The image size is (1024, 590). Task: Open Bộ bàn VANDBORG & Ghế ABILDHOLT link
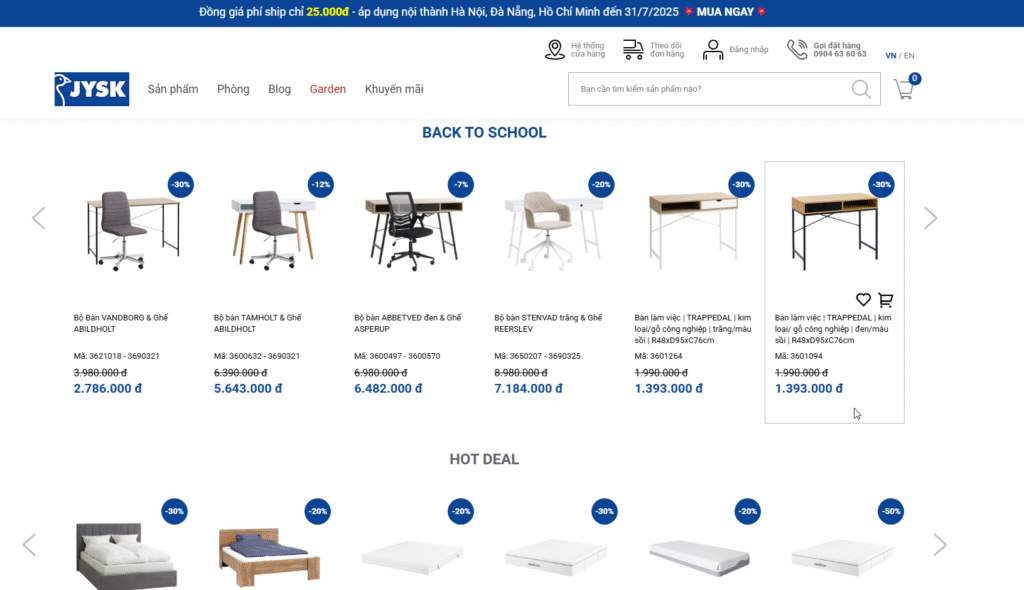(x=121, y=323)
